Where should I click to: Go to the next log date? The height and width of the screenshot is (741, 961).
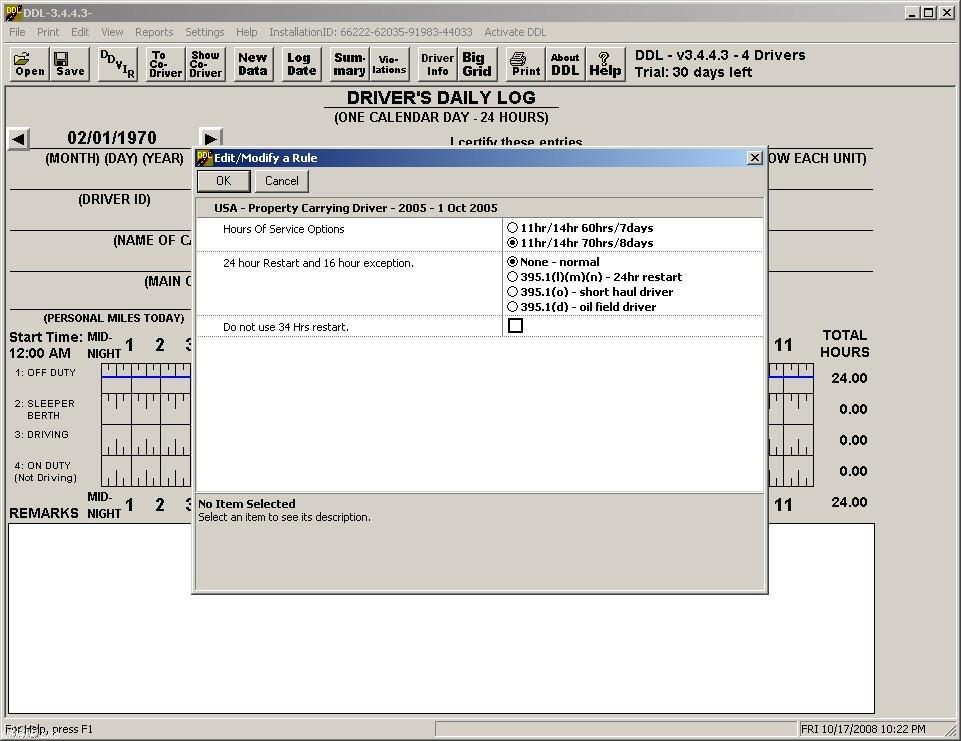210,139
